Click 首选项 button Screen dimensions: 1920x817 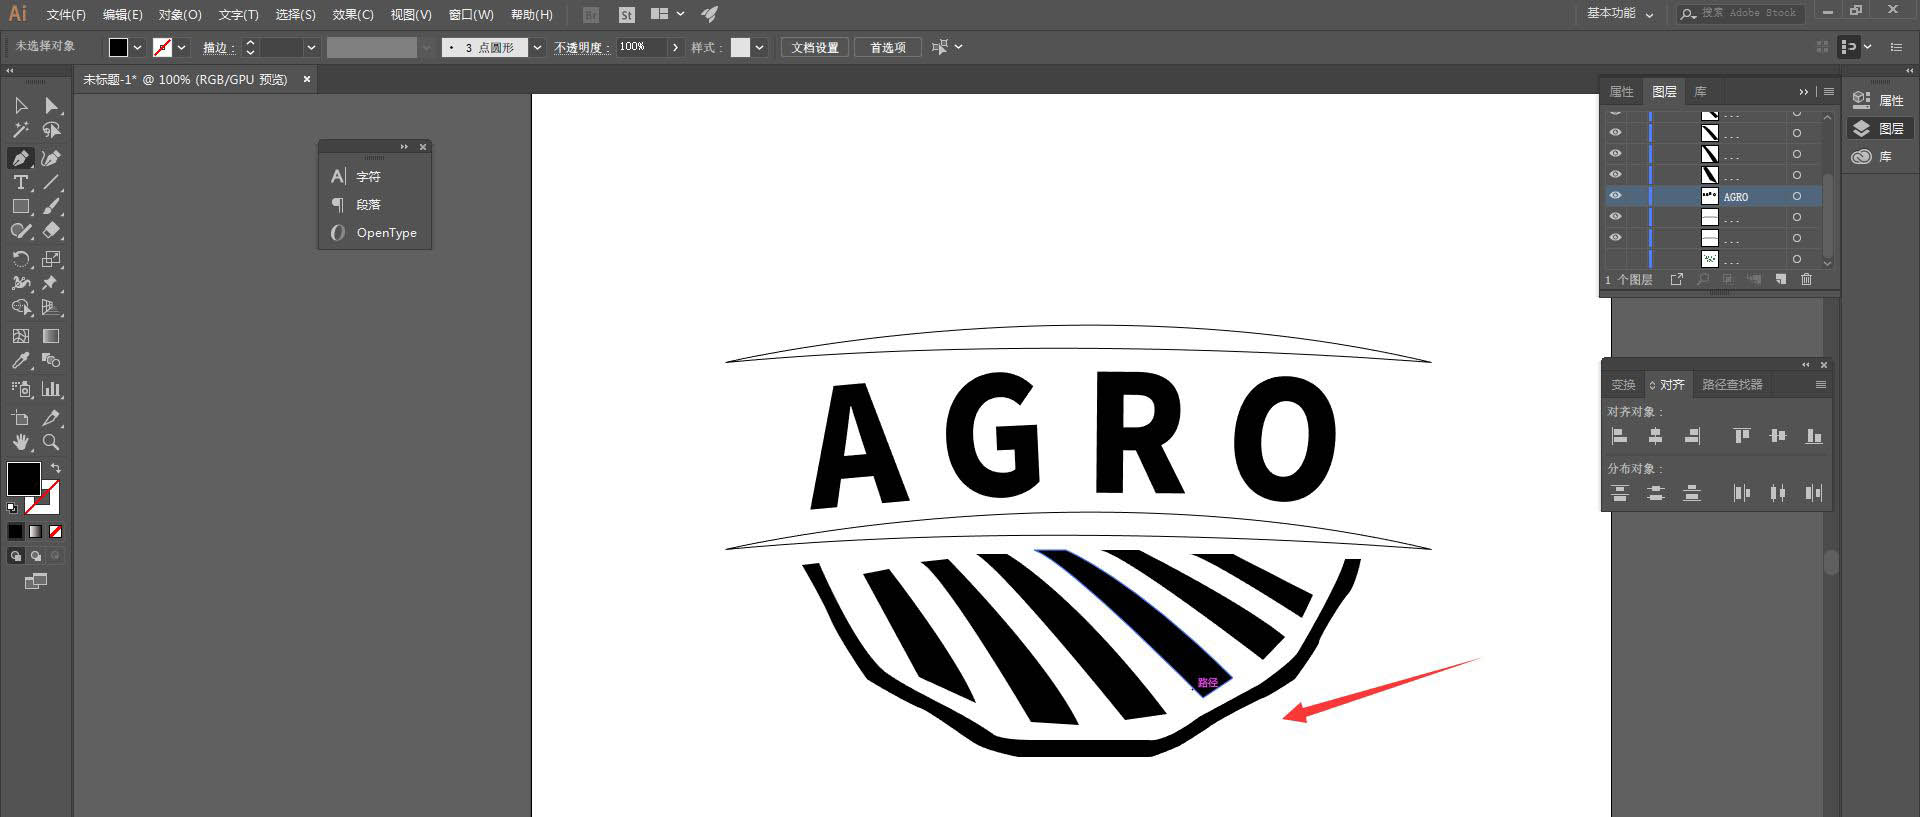(888, 47)
